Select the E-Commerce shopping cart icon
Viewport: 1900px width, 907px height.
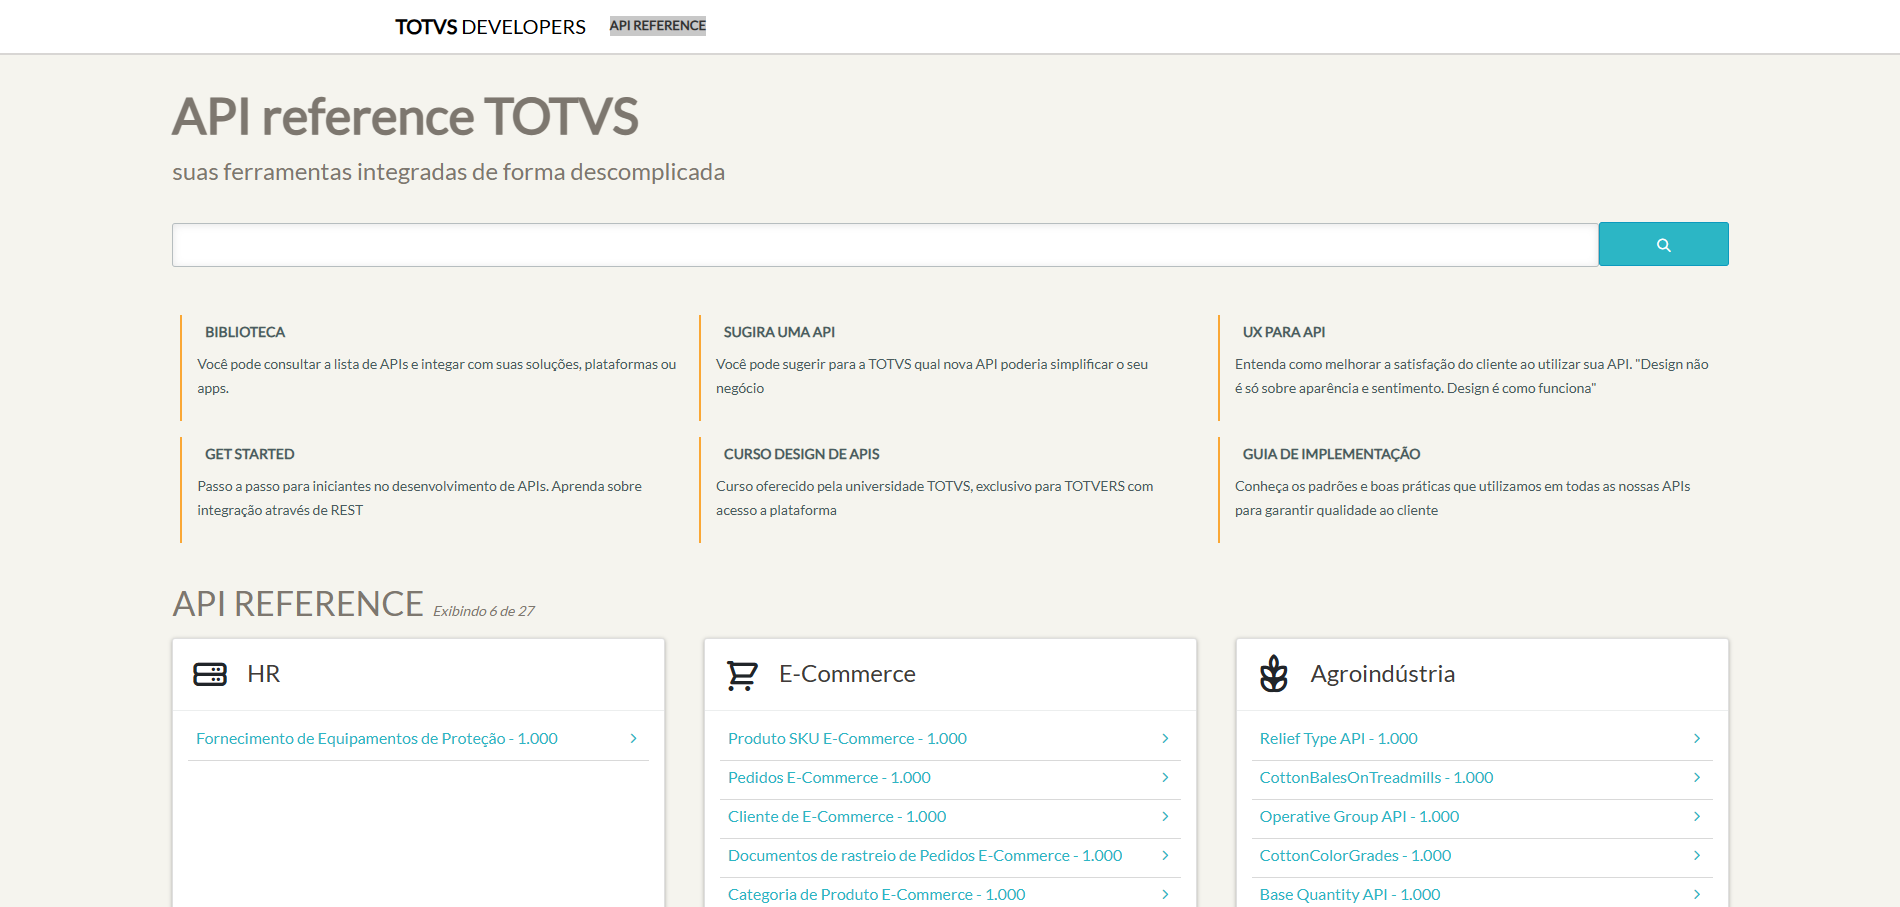click(743, 674)
